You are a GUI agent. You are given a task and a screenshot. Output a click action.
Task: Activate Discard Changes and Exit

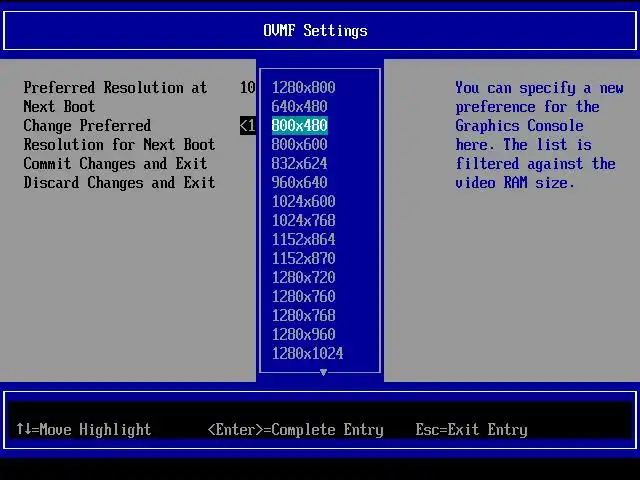click(x=119, y=182)
